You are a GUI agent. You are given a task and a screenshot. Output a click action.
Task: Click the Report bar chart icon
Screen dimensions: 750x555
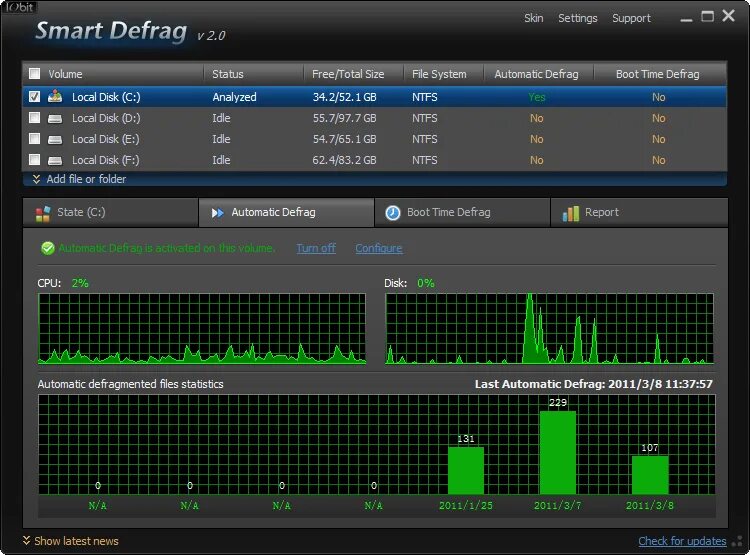(570, 213)
